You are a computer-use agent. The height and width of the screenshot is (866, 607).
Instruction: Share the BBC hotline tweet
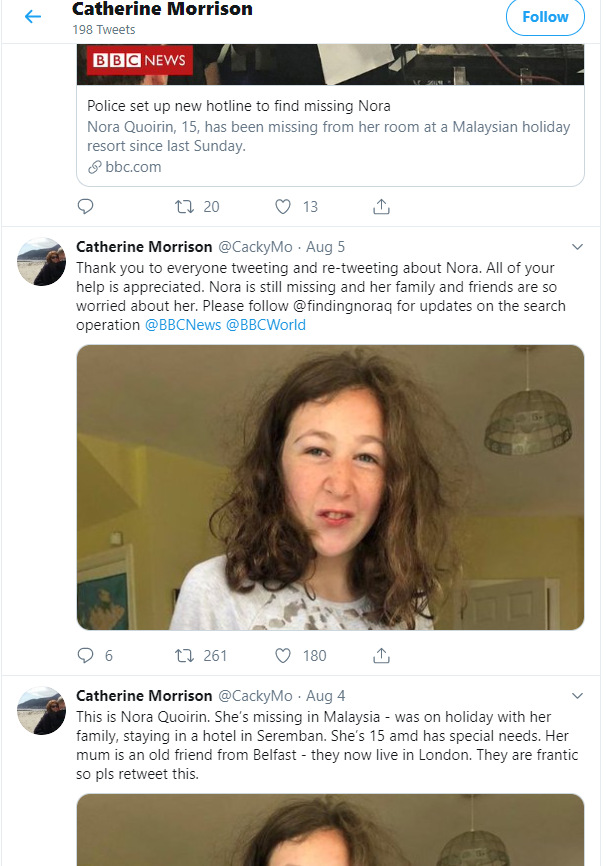tap(381, 207)
